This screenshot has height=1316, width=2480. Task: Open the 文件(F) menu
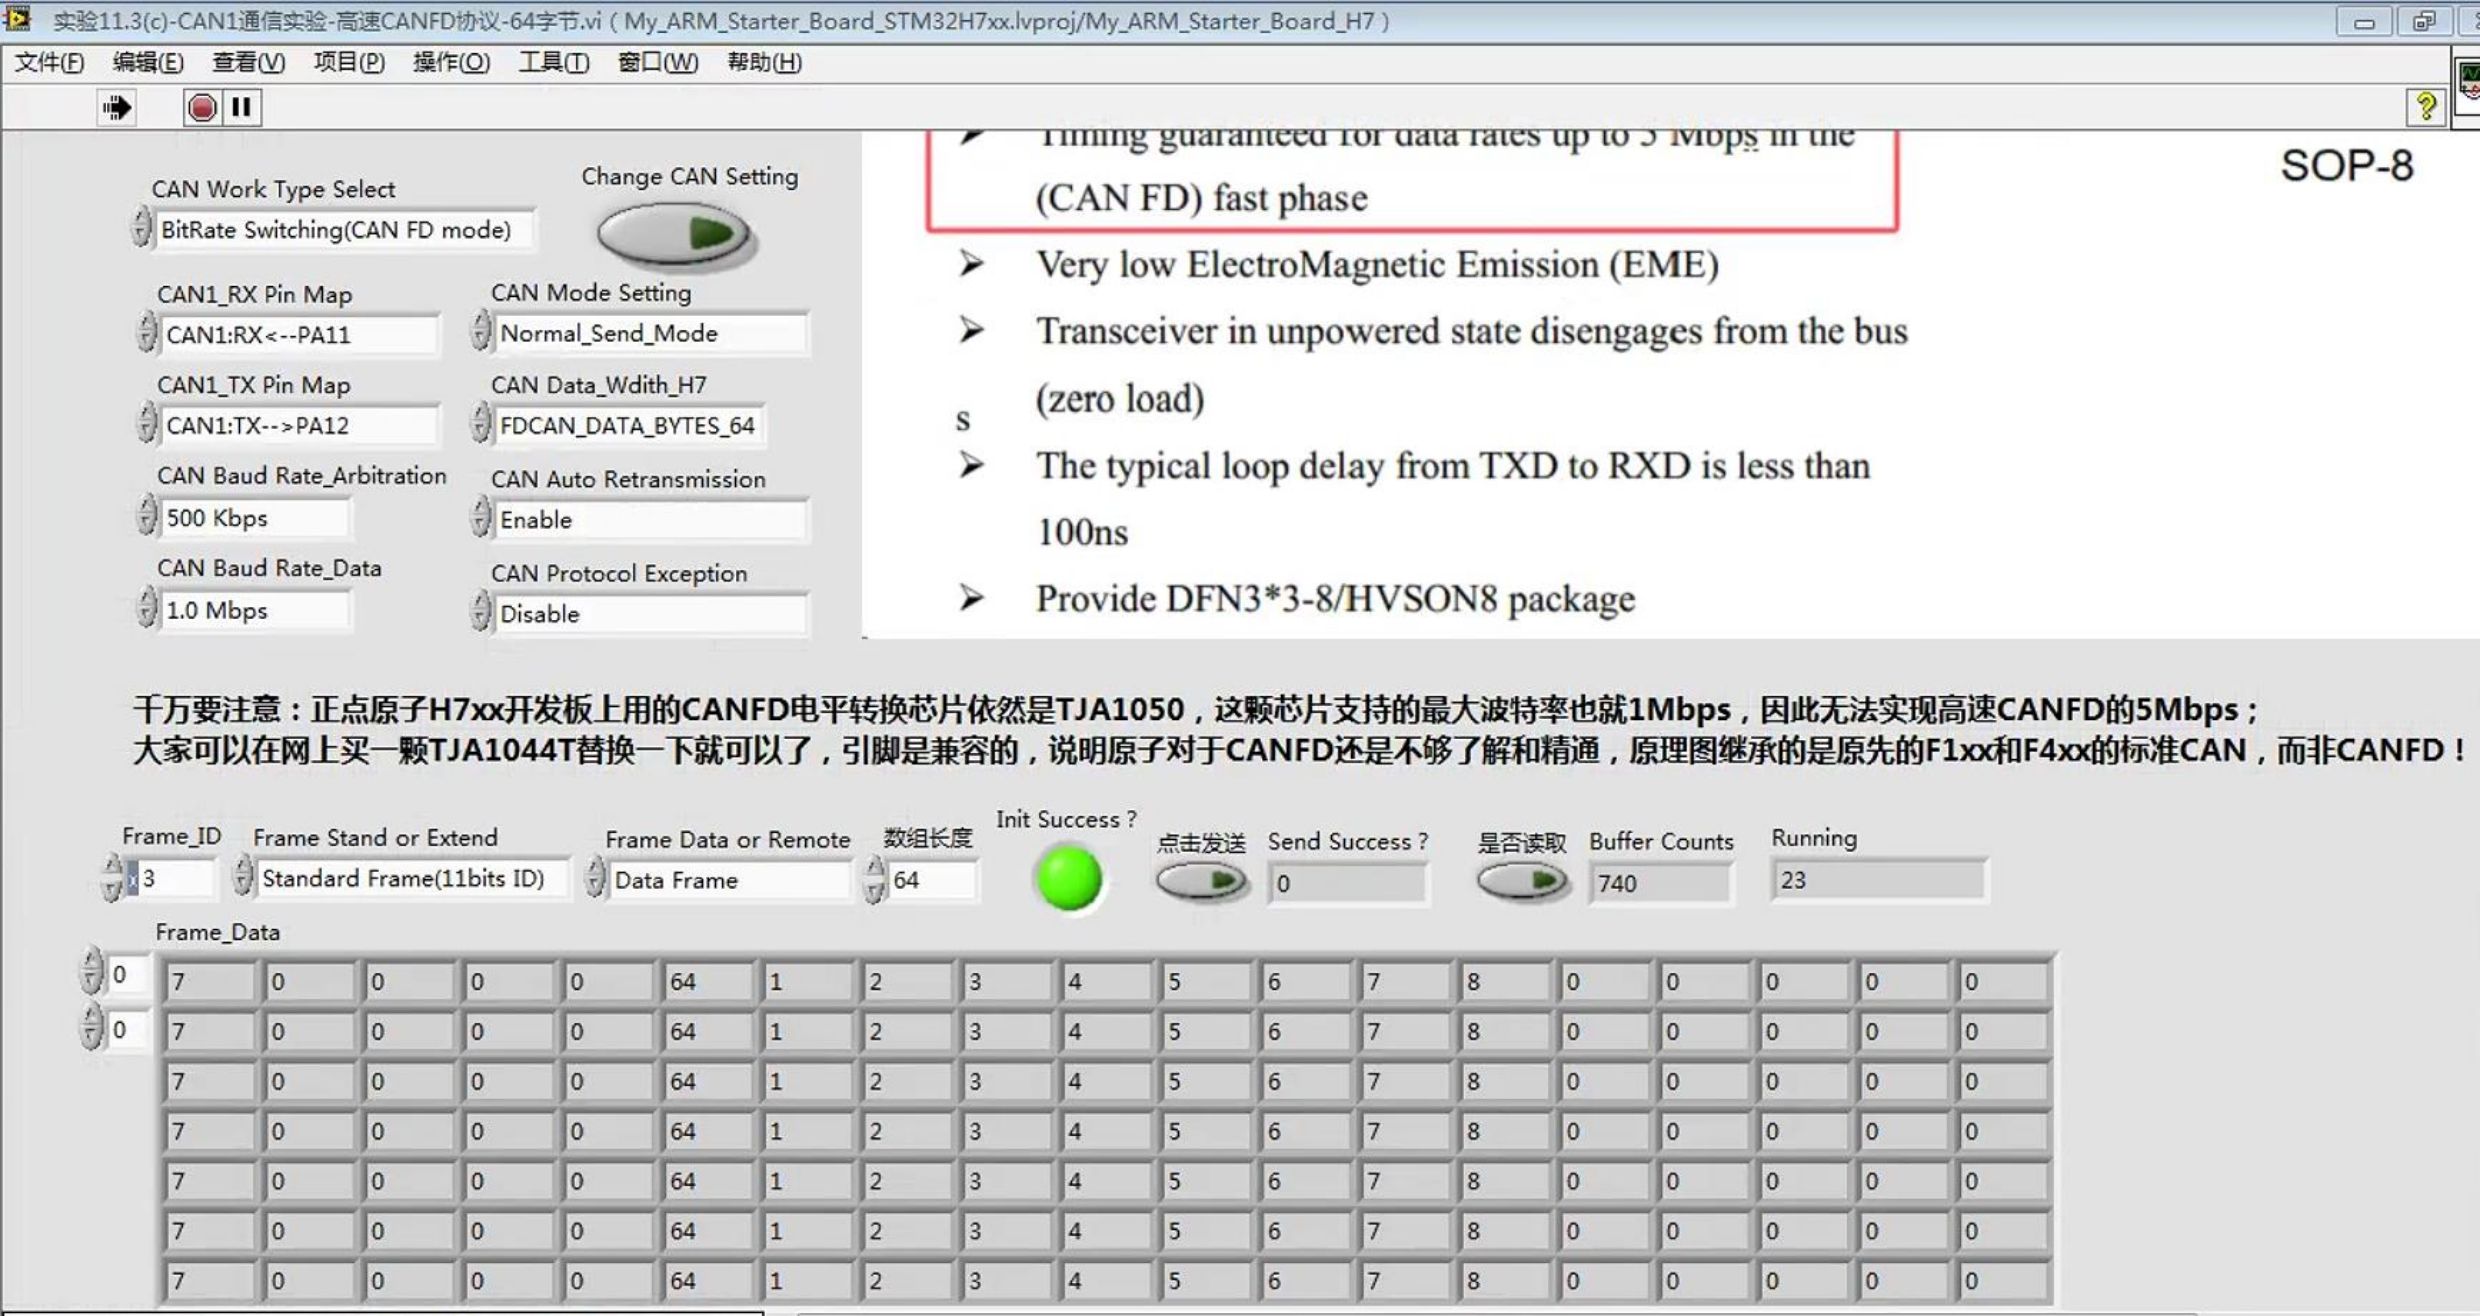[x=49, y=62]
